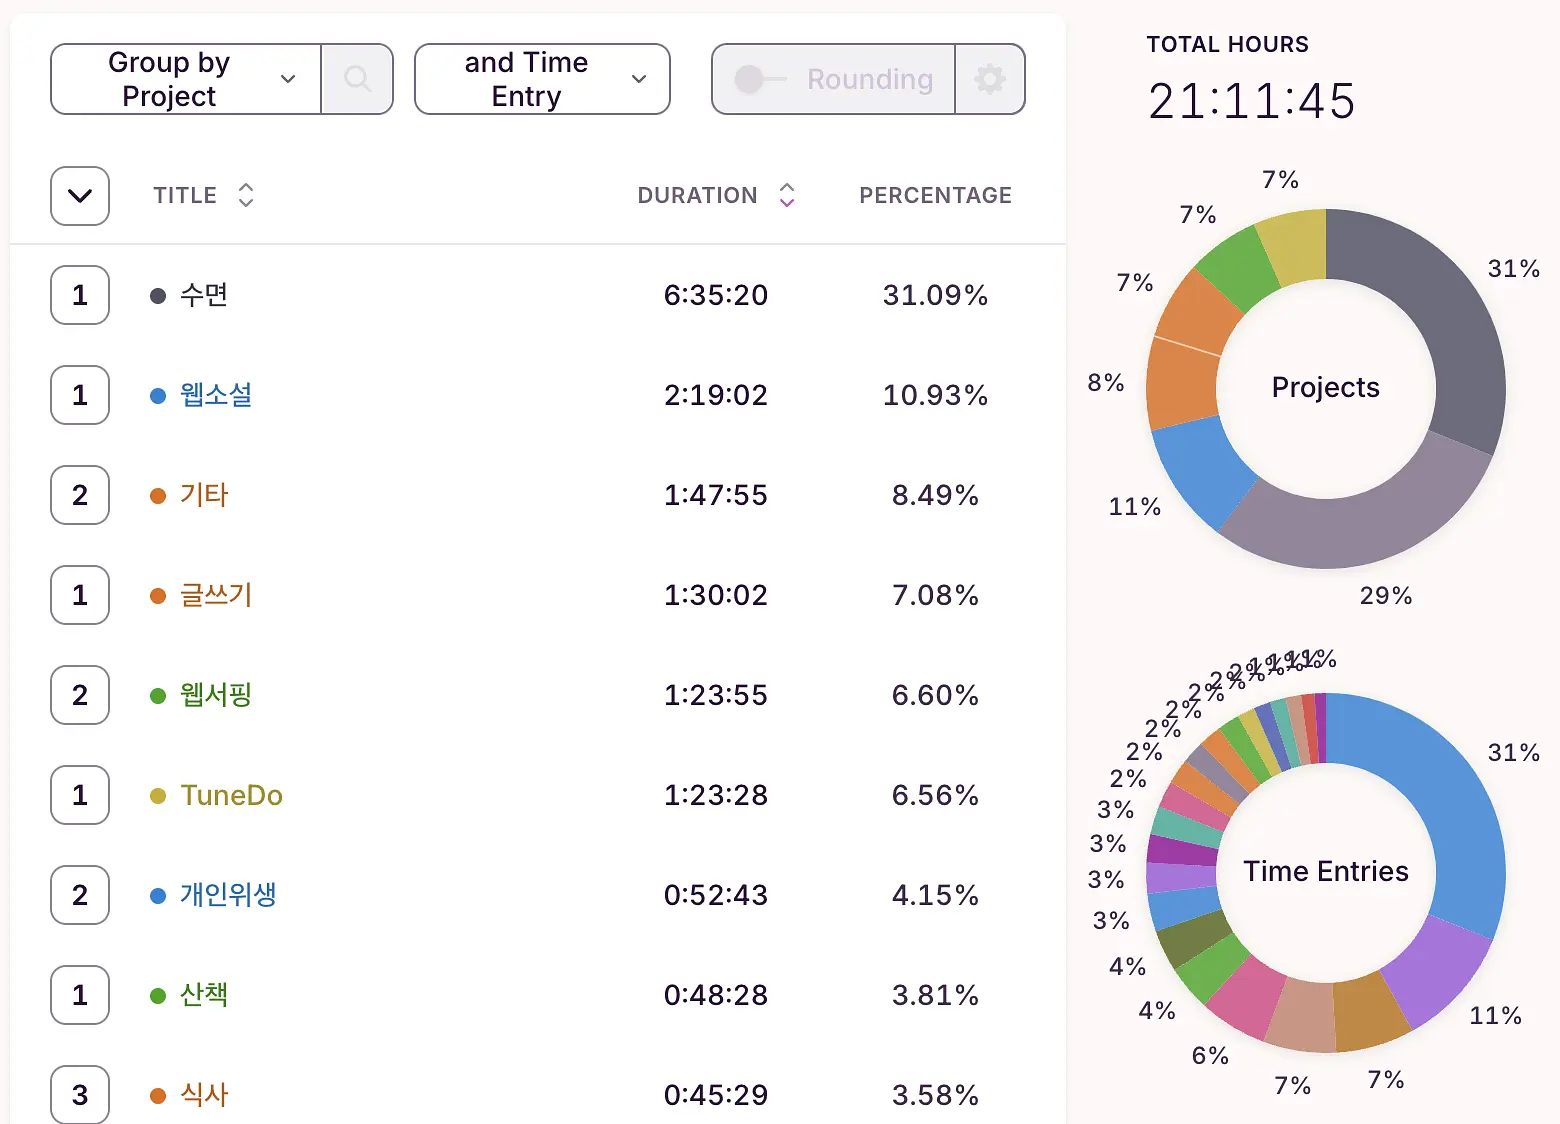Click the green dot beside 산책
This screenshot has height=1124, width=1560.
coord(158,996)
